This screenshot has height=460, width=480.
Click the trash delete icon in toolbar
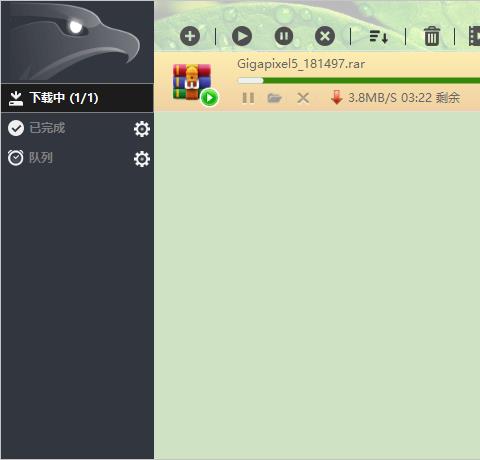click(432, 36)
